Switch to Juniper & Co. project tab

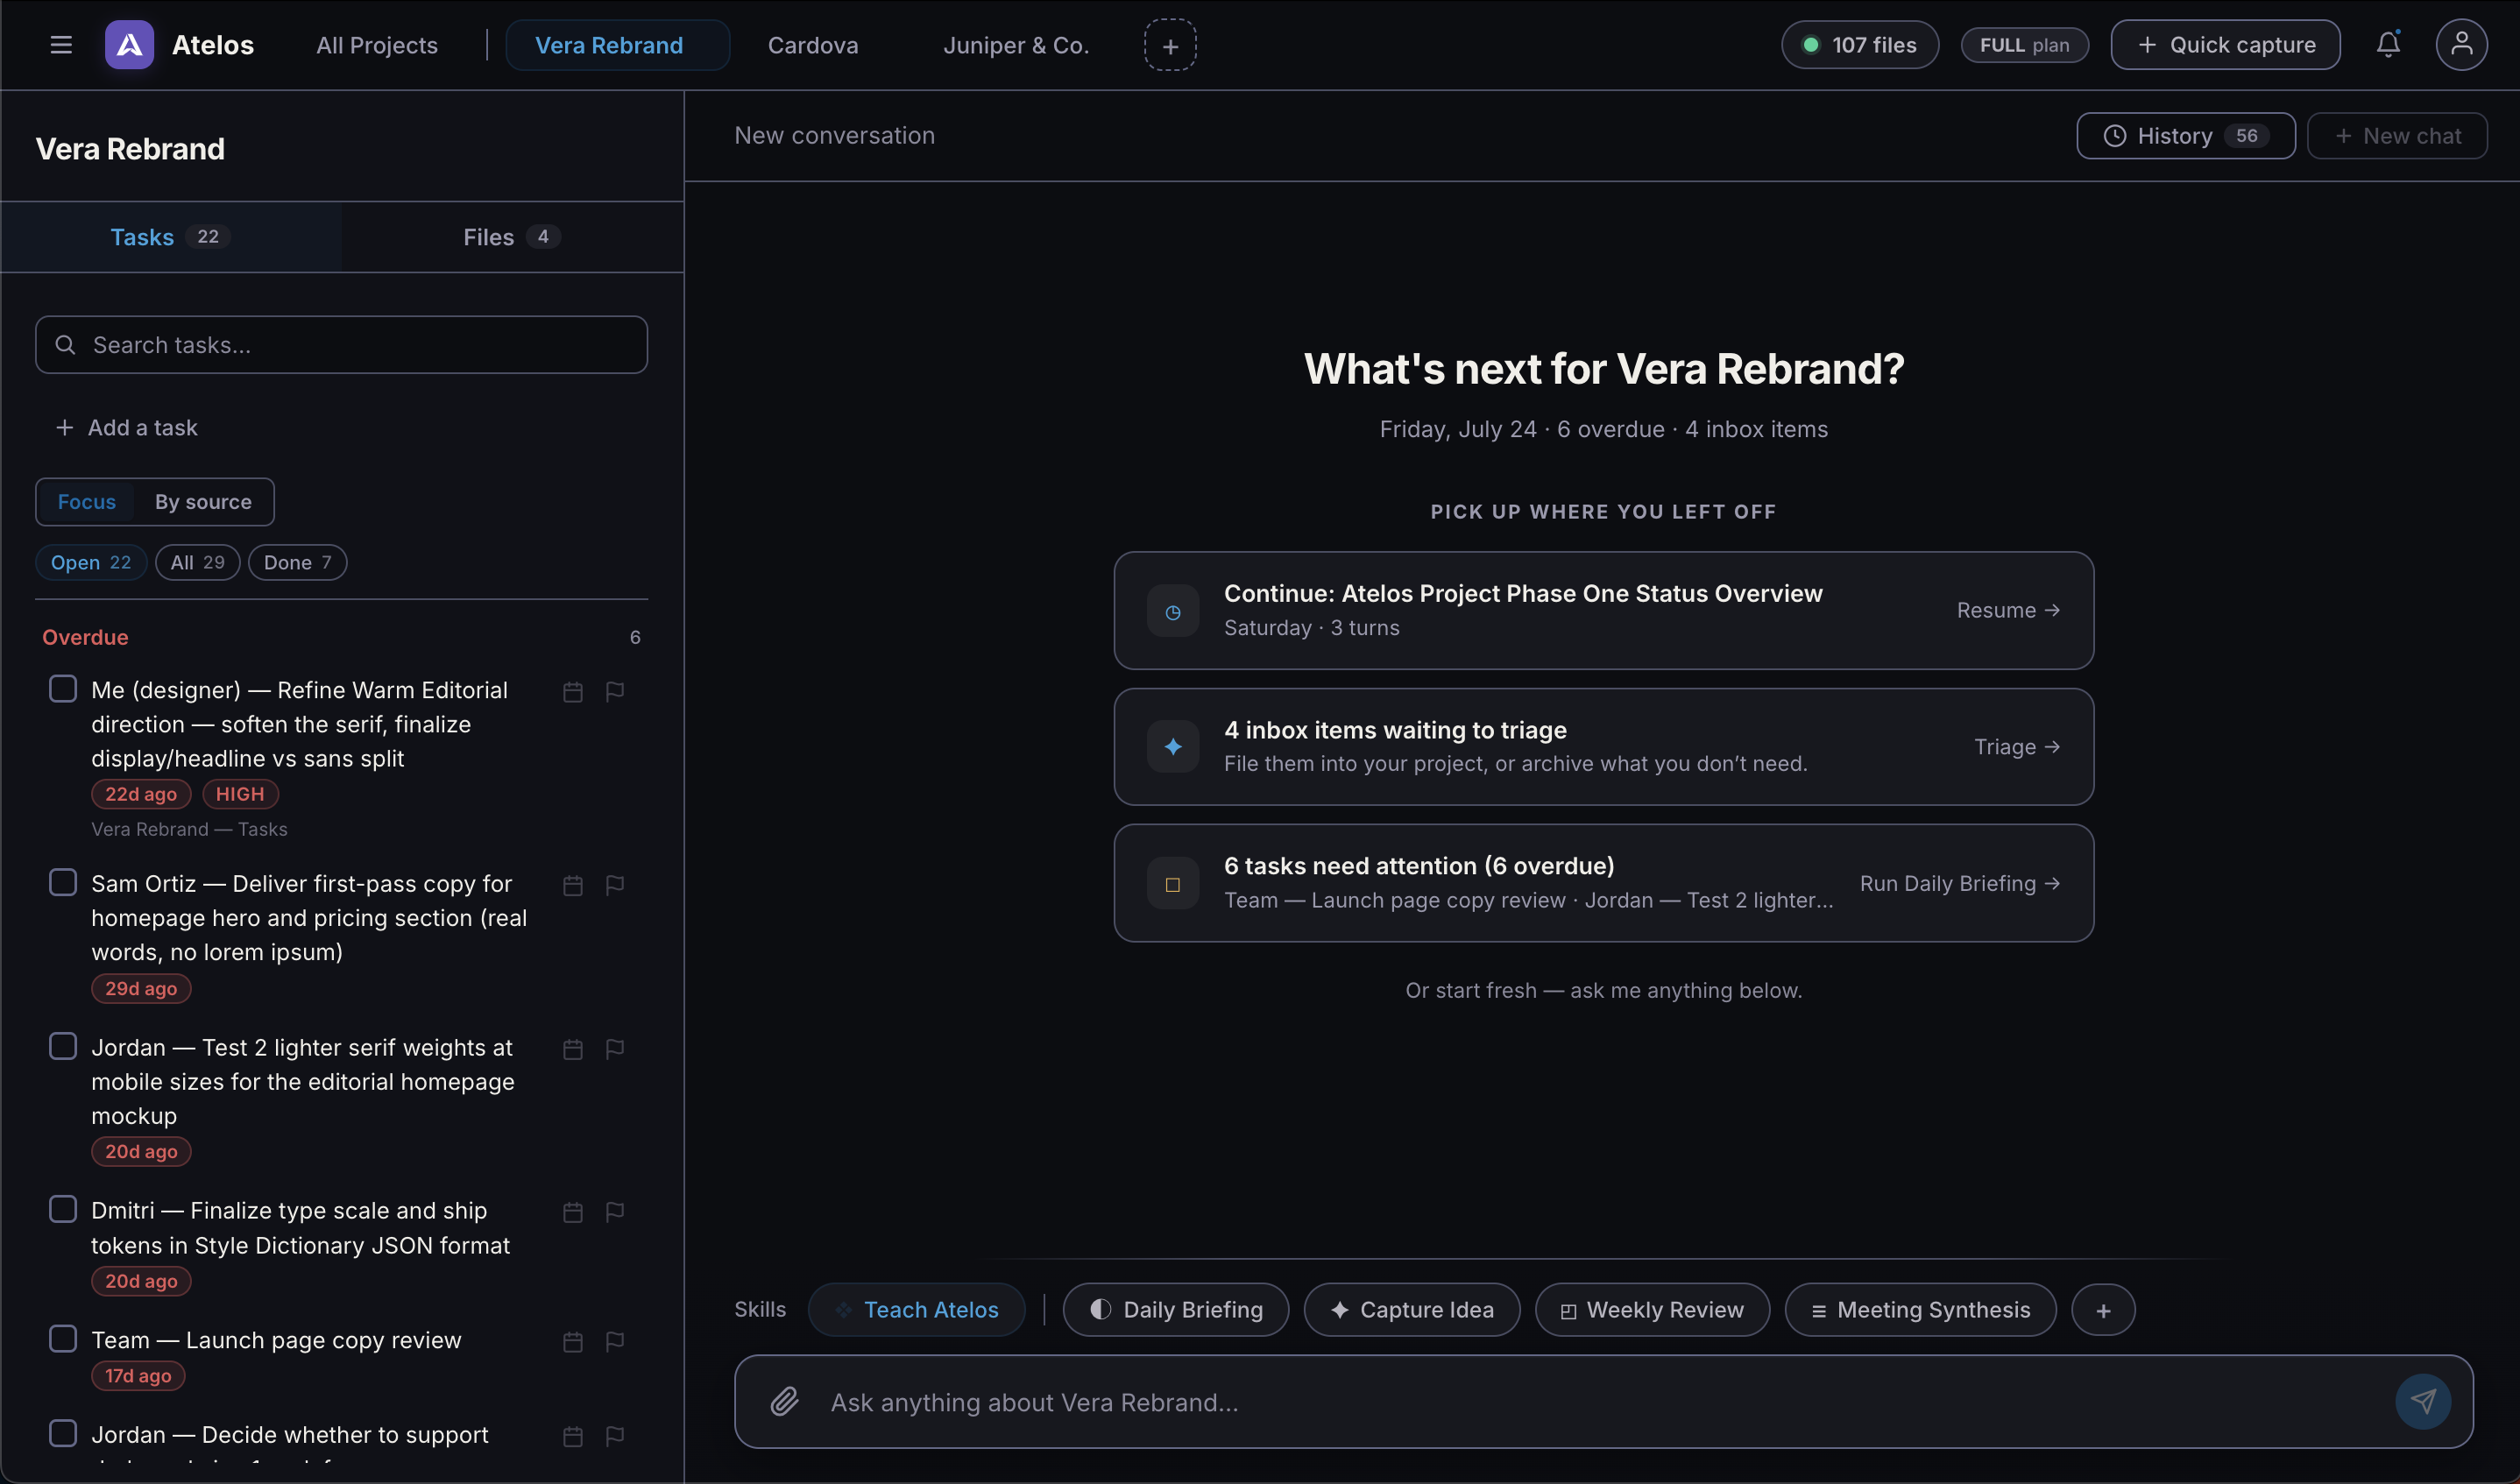pos(1016,45)
